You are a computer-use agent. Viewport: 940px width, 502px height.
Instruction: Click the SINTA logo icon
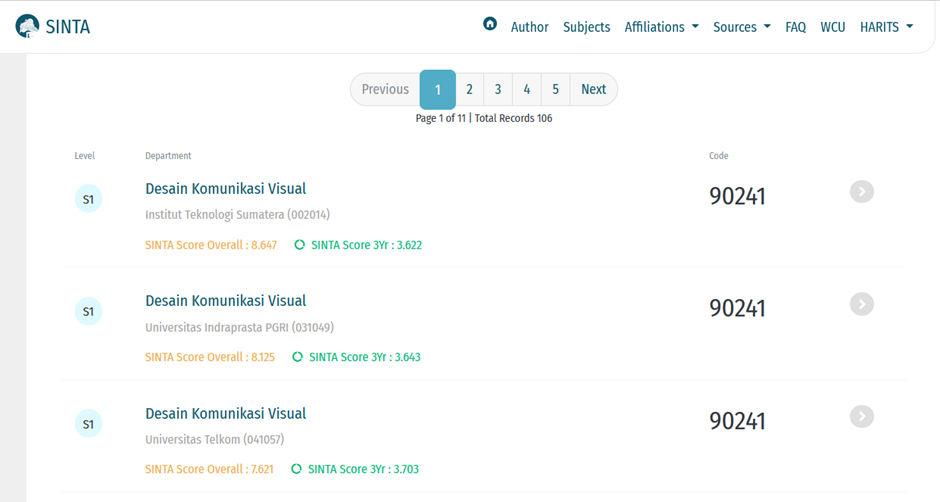[x=28, y=27]
